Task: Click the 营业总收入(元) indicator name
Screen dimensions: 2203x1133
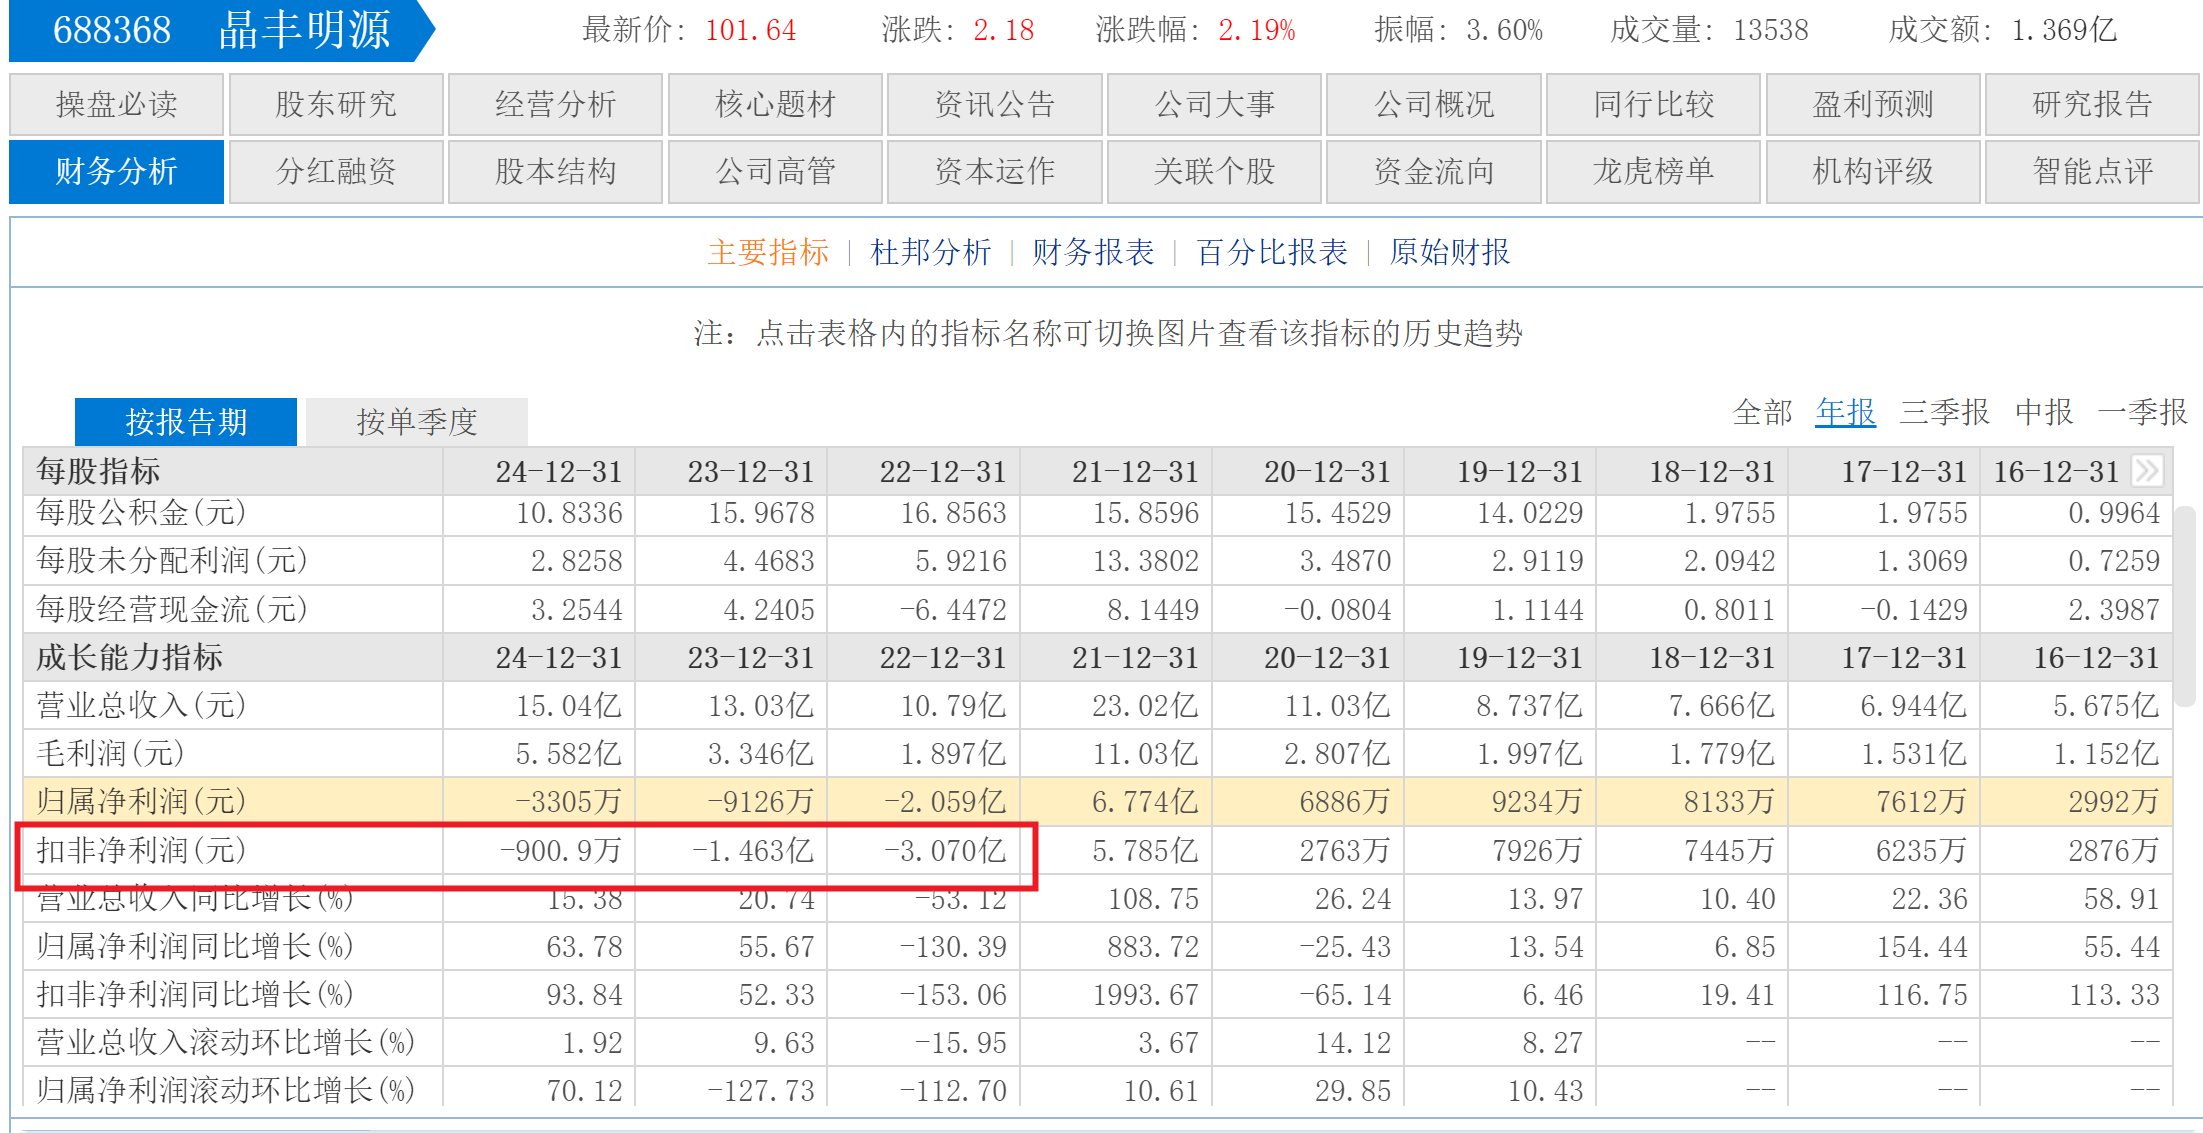Action: [x=141, y=706]
